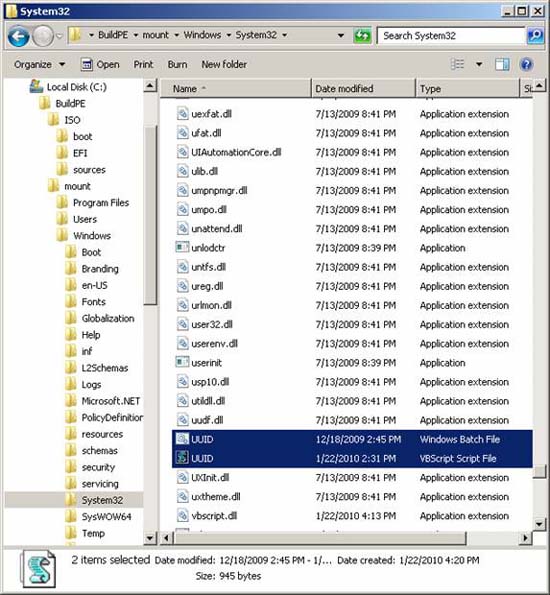Select the unlodctr application icon
The width and height of the screenshot is (550, 595).
(x=182, y=247)
